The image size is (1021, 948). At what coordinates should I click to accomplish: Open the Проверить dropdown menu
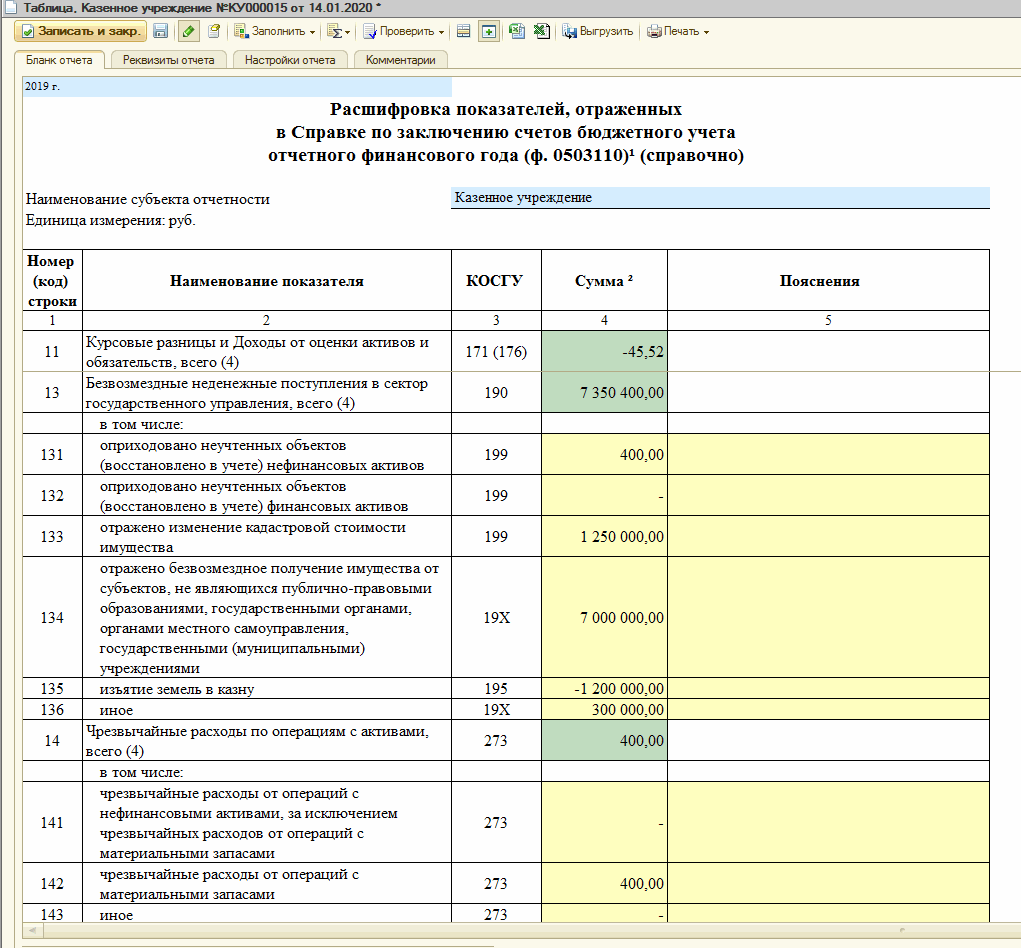[x=404, y=31]
